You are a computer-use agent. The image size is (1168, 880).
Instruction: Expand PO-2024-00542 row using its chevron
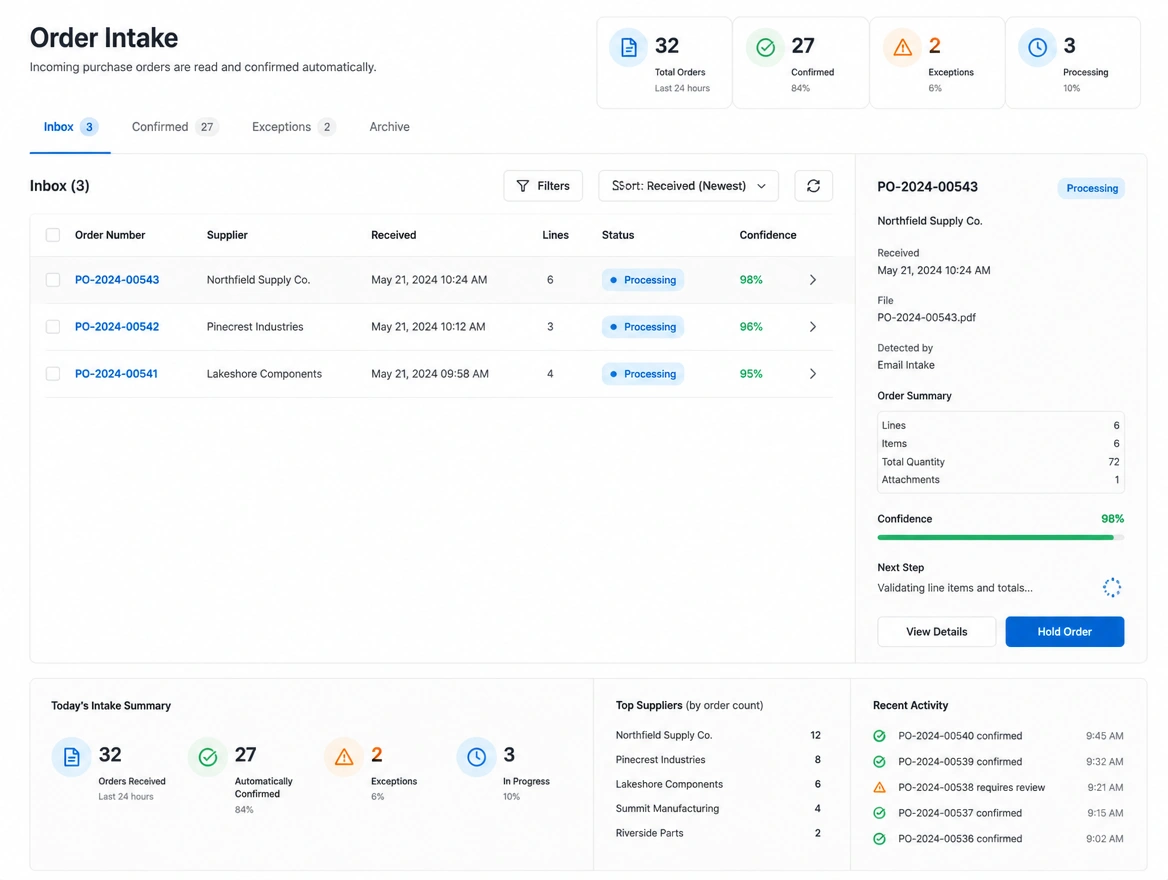[x=813, y=326]
